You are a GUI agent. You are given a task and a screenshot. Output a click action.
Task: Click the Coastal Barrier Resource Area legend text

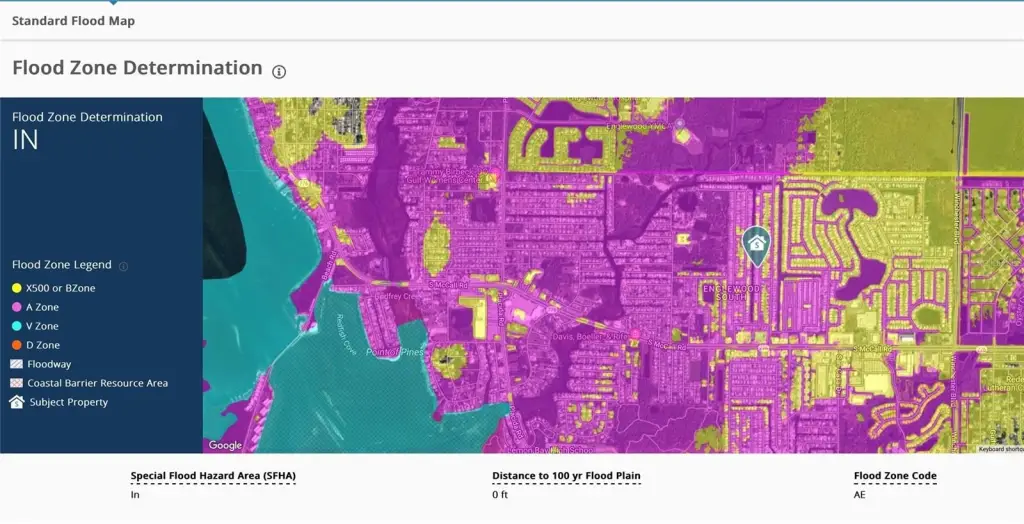(x=98, y=383)
